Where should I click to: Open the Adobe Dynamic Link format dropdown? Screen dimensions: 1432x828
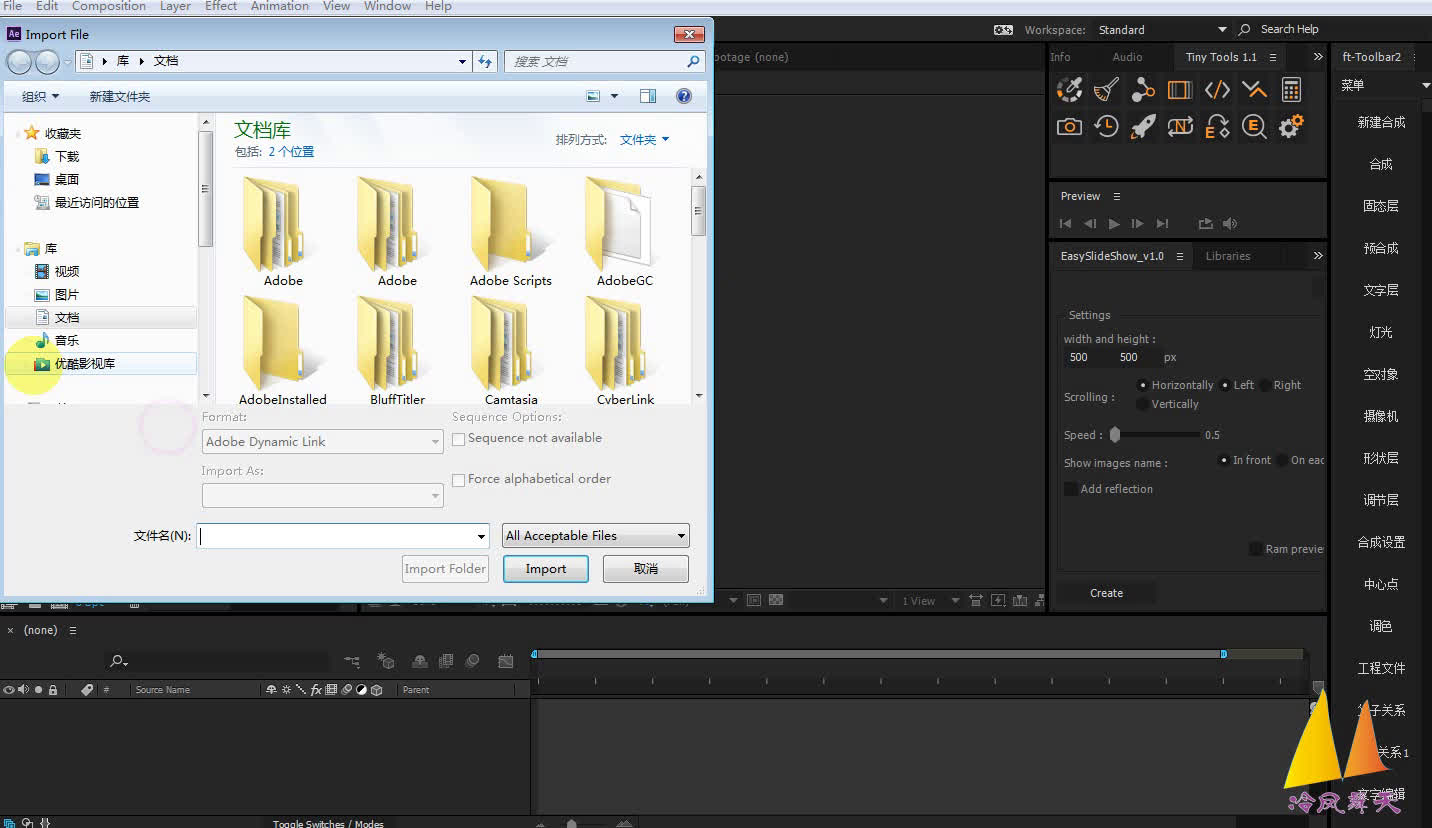point(323,441)
